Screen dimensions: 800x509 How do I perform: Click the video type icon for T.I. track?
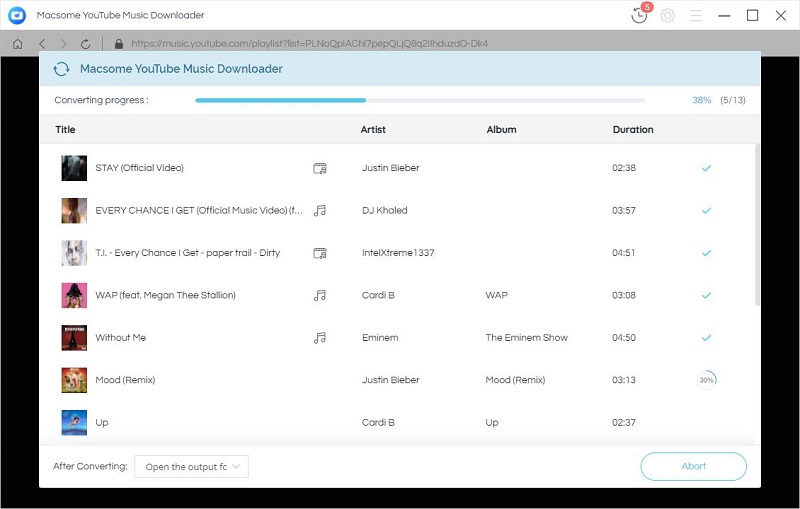click(x=320, y=253)
